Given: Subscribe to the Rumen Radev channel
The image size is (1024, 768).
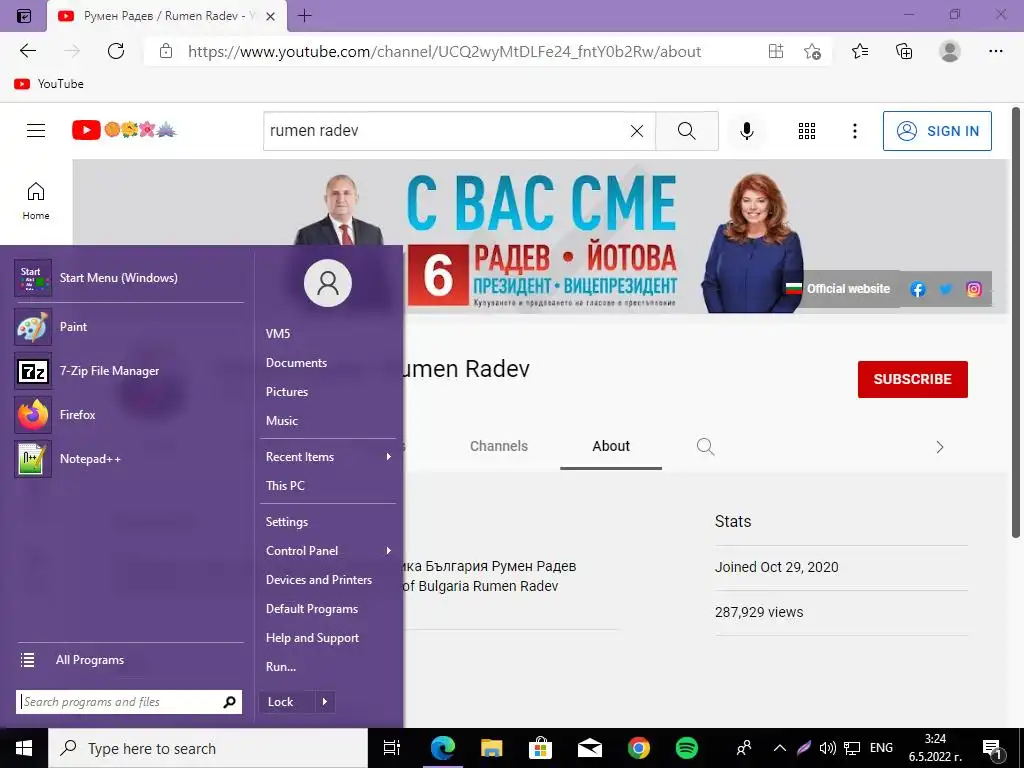Looking at the screenshot, I should (x=912, y=379).
